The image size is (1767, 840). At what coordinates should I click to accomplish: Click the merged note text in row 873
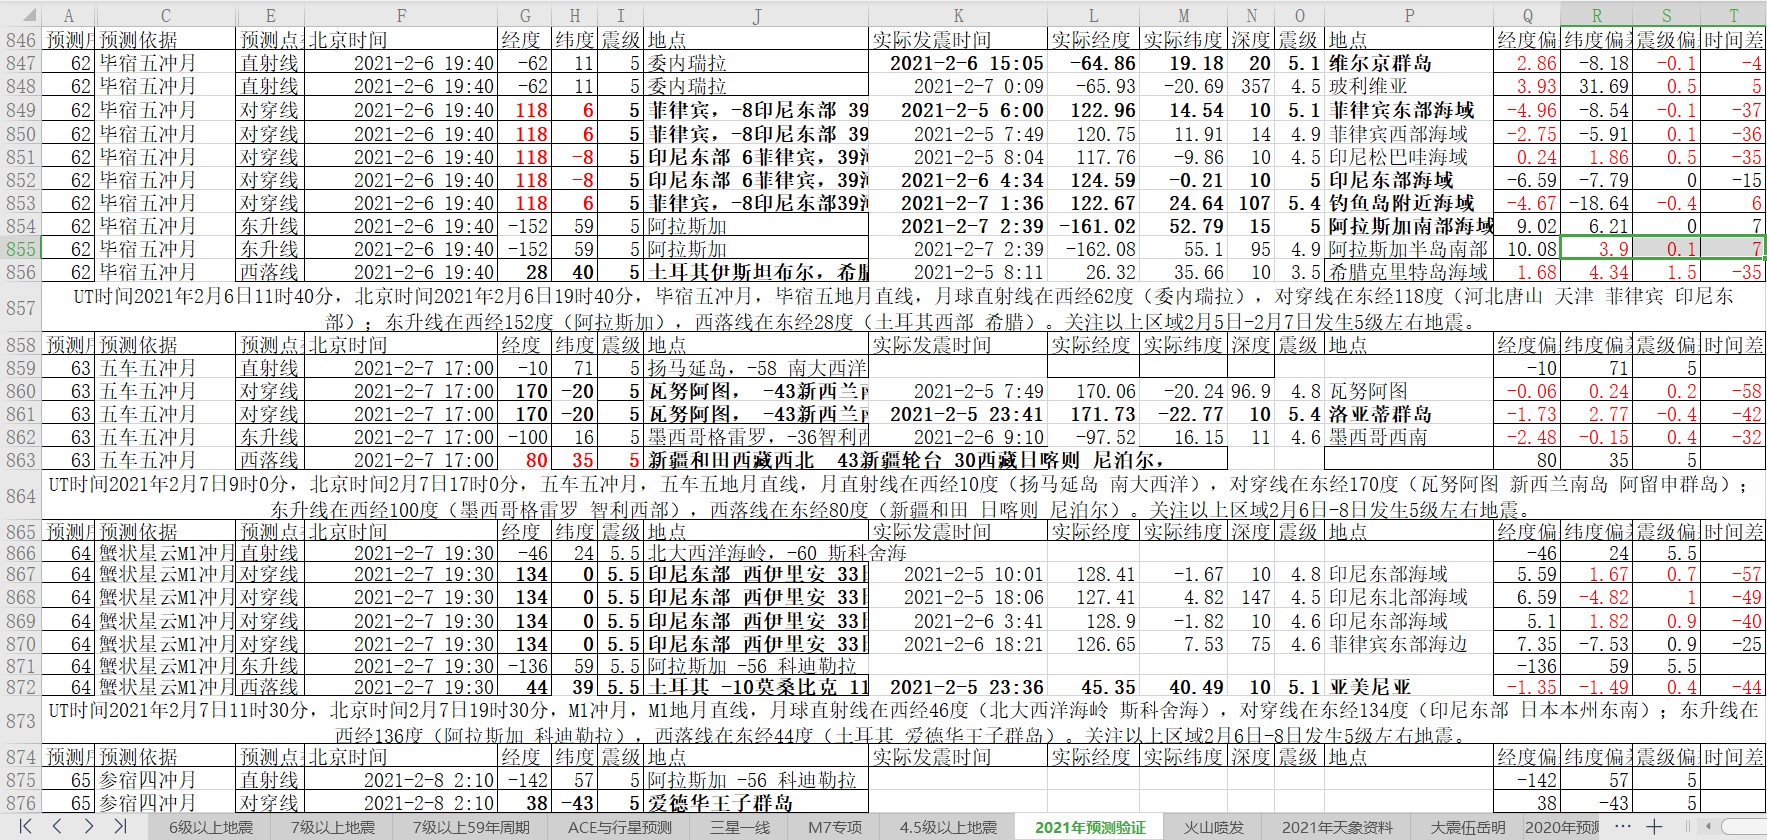click(x=904, y=722)
